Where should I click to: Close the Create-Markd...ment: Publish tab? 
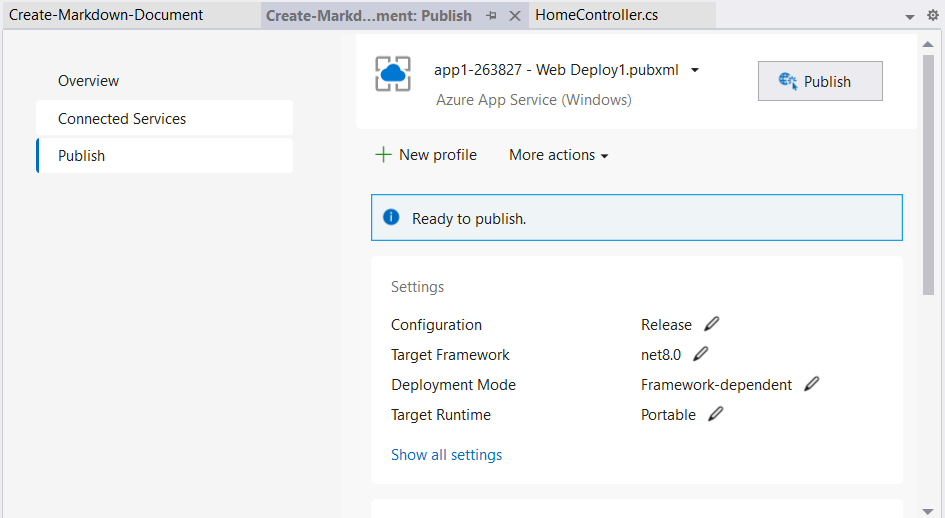click(x=515, y=16)
